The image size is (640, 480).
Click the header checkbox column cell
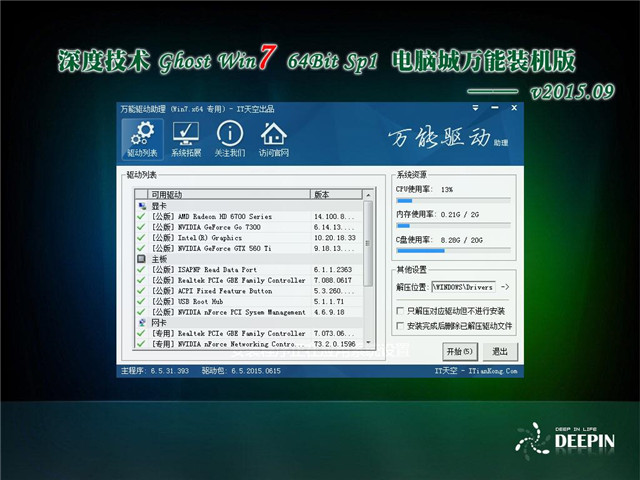(141, 194)
